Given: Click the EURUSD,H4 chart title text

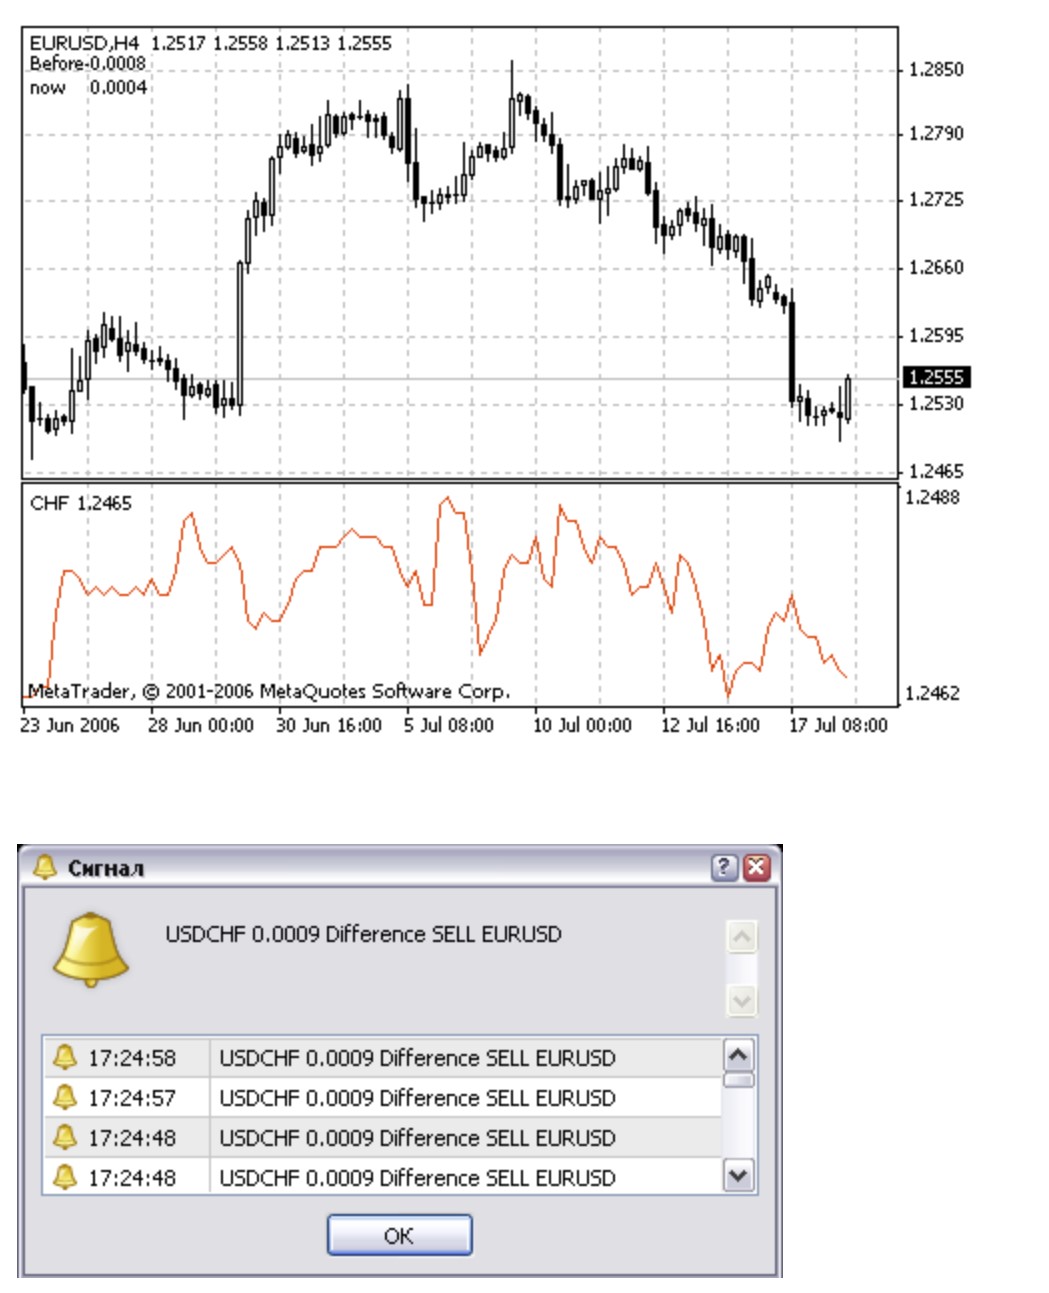Looking at the screenshot, I should (x=84, y=43).
